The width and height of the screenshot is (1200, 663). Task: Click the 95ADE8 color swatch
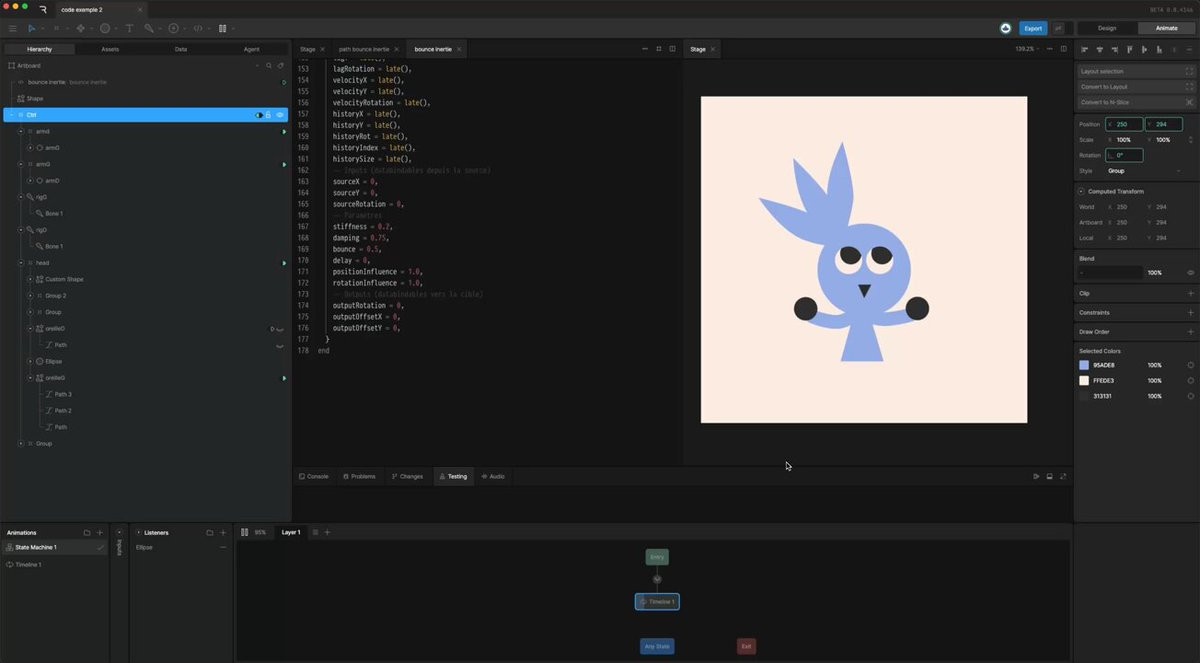tap(1084, 365)
